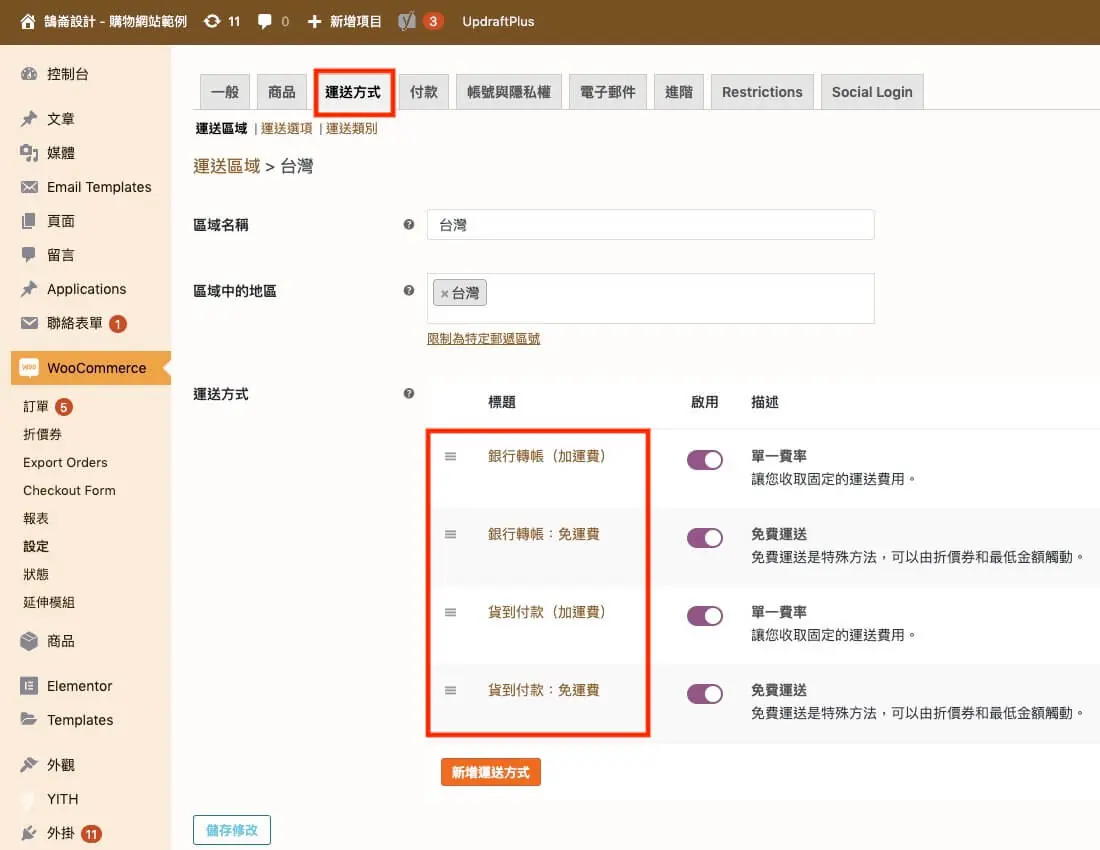Click 新增運送方式 button
This screenshot has width=1100, height=850.
490,772
